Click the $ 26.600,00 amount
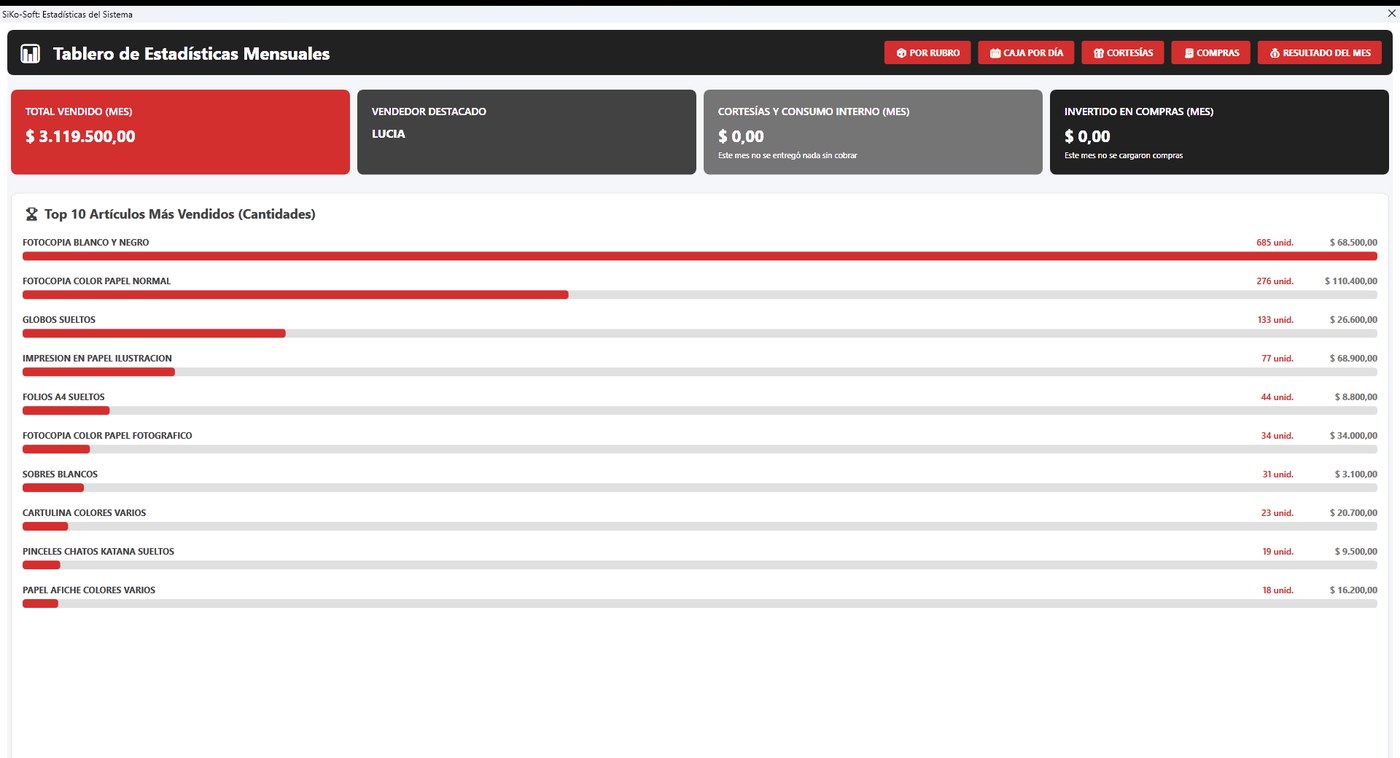 [1353, 320]
